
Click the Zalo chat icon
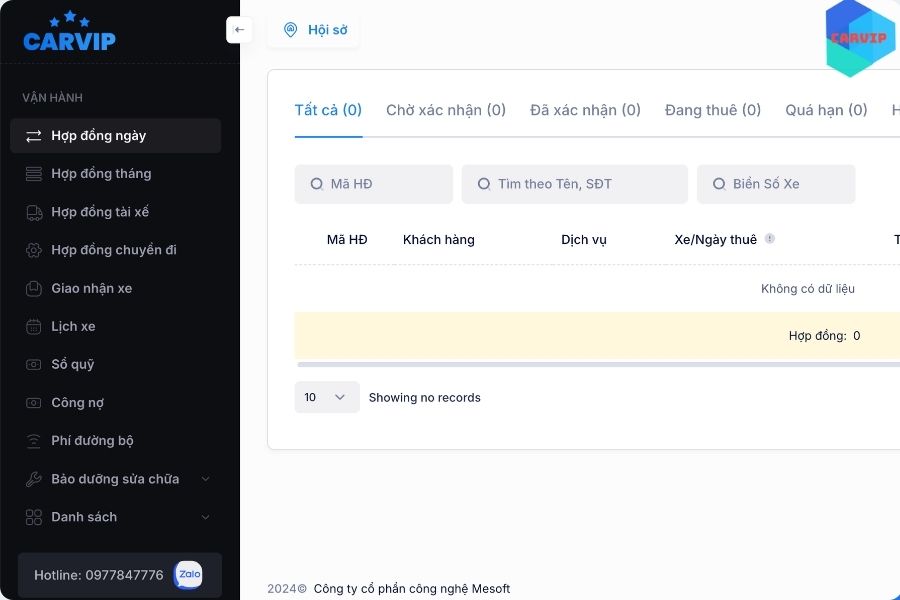coord(188,575)
